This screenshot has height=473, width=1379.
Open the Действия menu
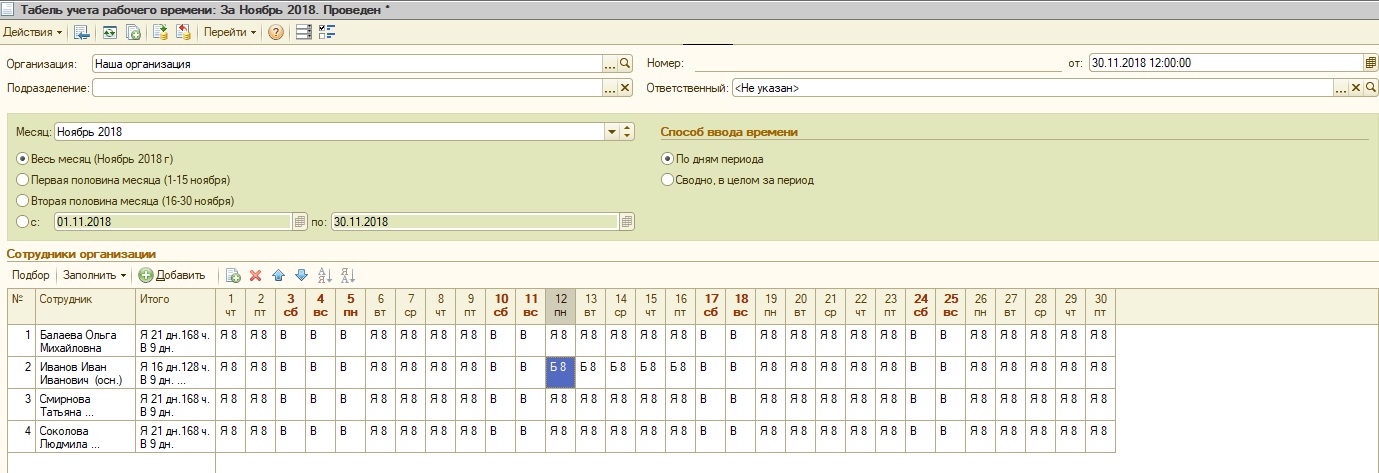point(33,32)
